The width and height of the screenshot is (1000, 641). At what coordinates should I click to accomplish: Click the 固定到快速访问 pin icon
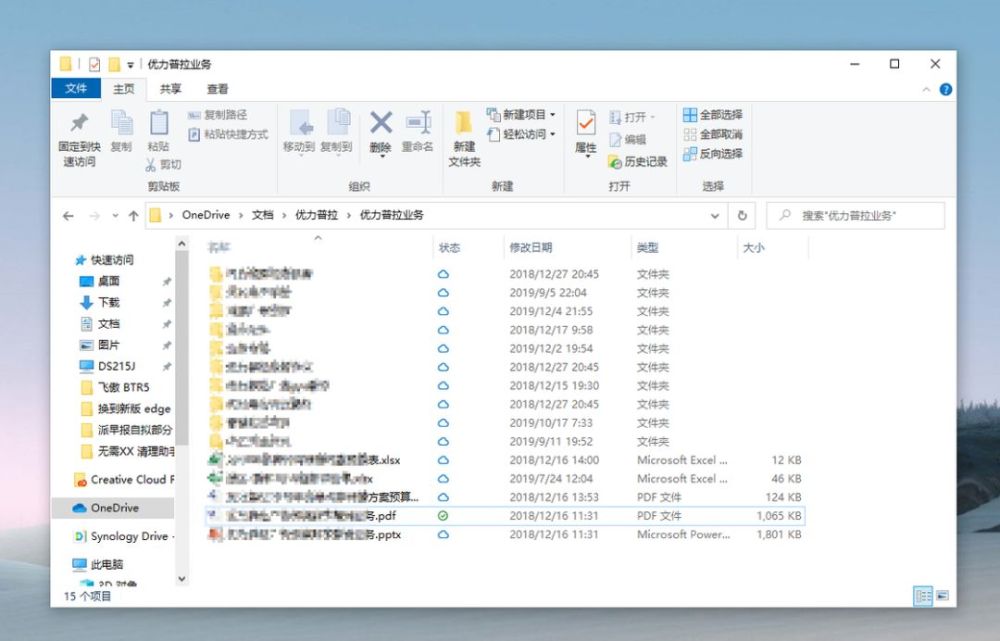click(x=79, y=122)
